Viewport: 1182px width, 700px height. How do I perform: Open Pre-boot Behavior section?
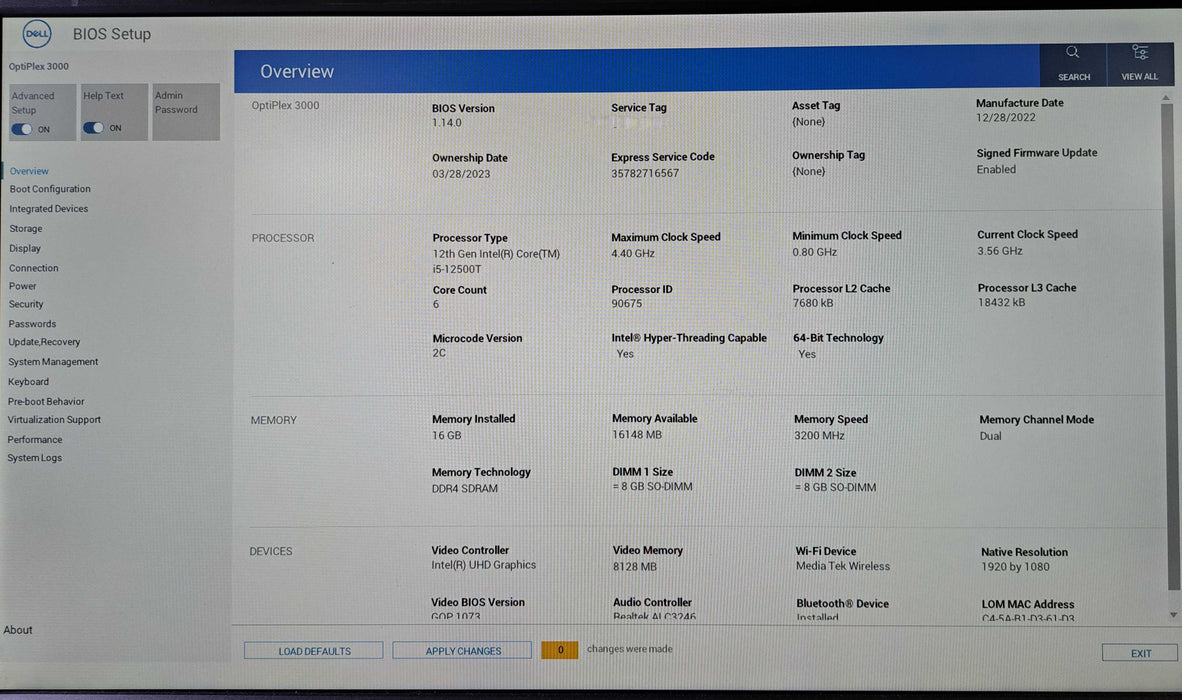46,402
